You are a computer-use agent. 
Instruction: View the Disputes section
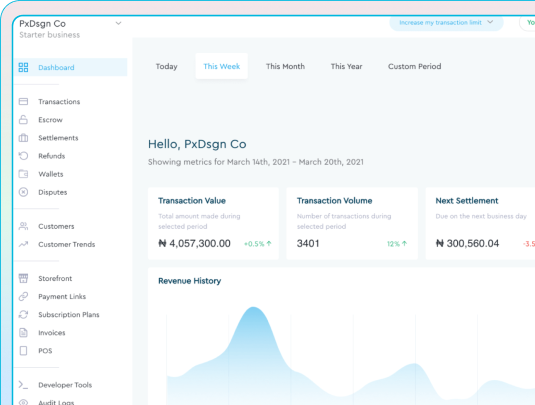(x=53, y=192)
